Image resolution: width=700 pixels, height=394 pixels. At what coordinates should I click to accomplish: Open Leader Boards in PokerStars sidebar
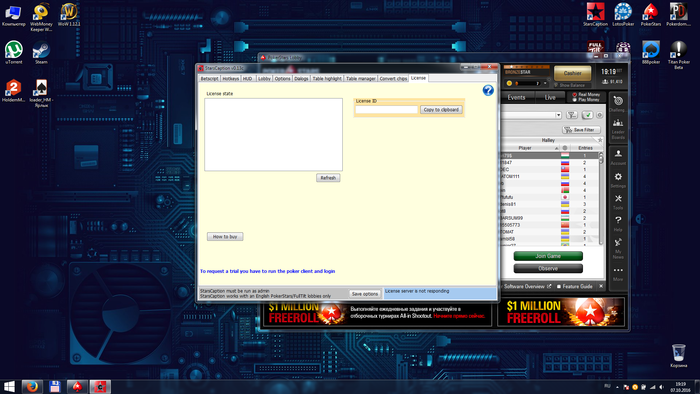618,129
